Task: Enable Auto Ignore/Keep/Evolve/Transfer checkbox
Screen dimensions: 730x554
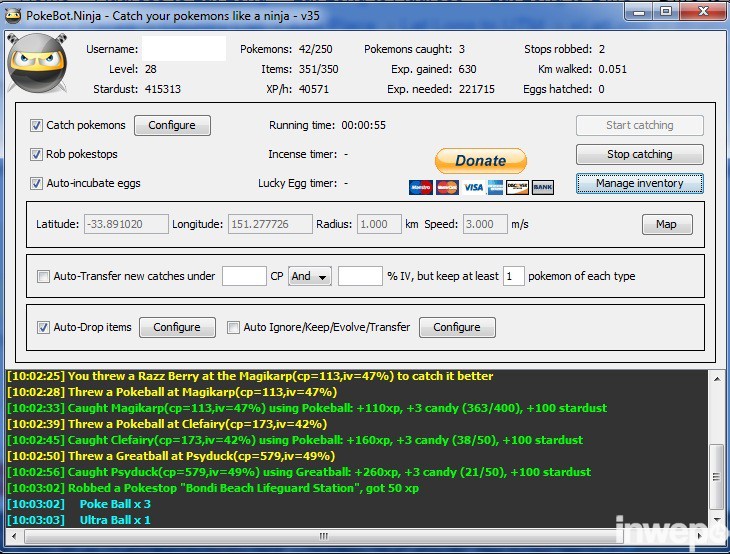Action: [233, 327]
